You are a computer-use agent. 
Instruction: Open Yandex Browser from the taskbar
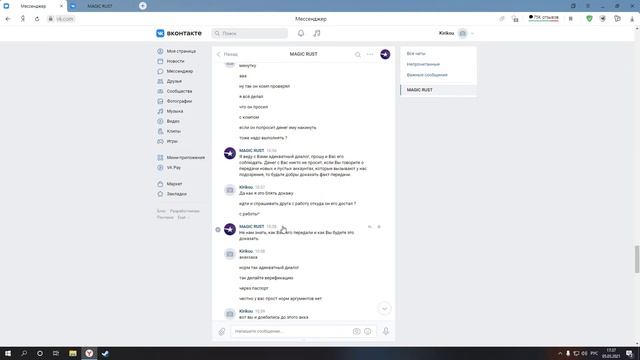tap(89, 353)
